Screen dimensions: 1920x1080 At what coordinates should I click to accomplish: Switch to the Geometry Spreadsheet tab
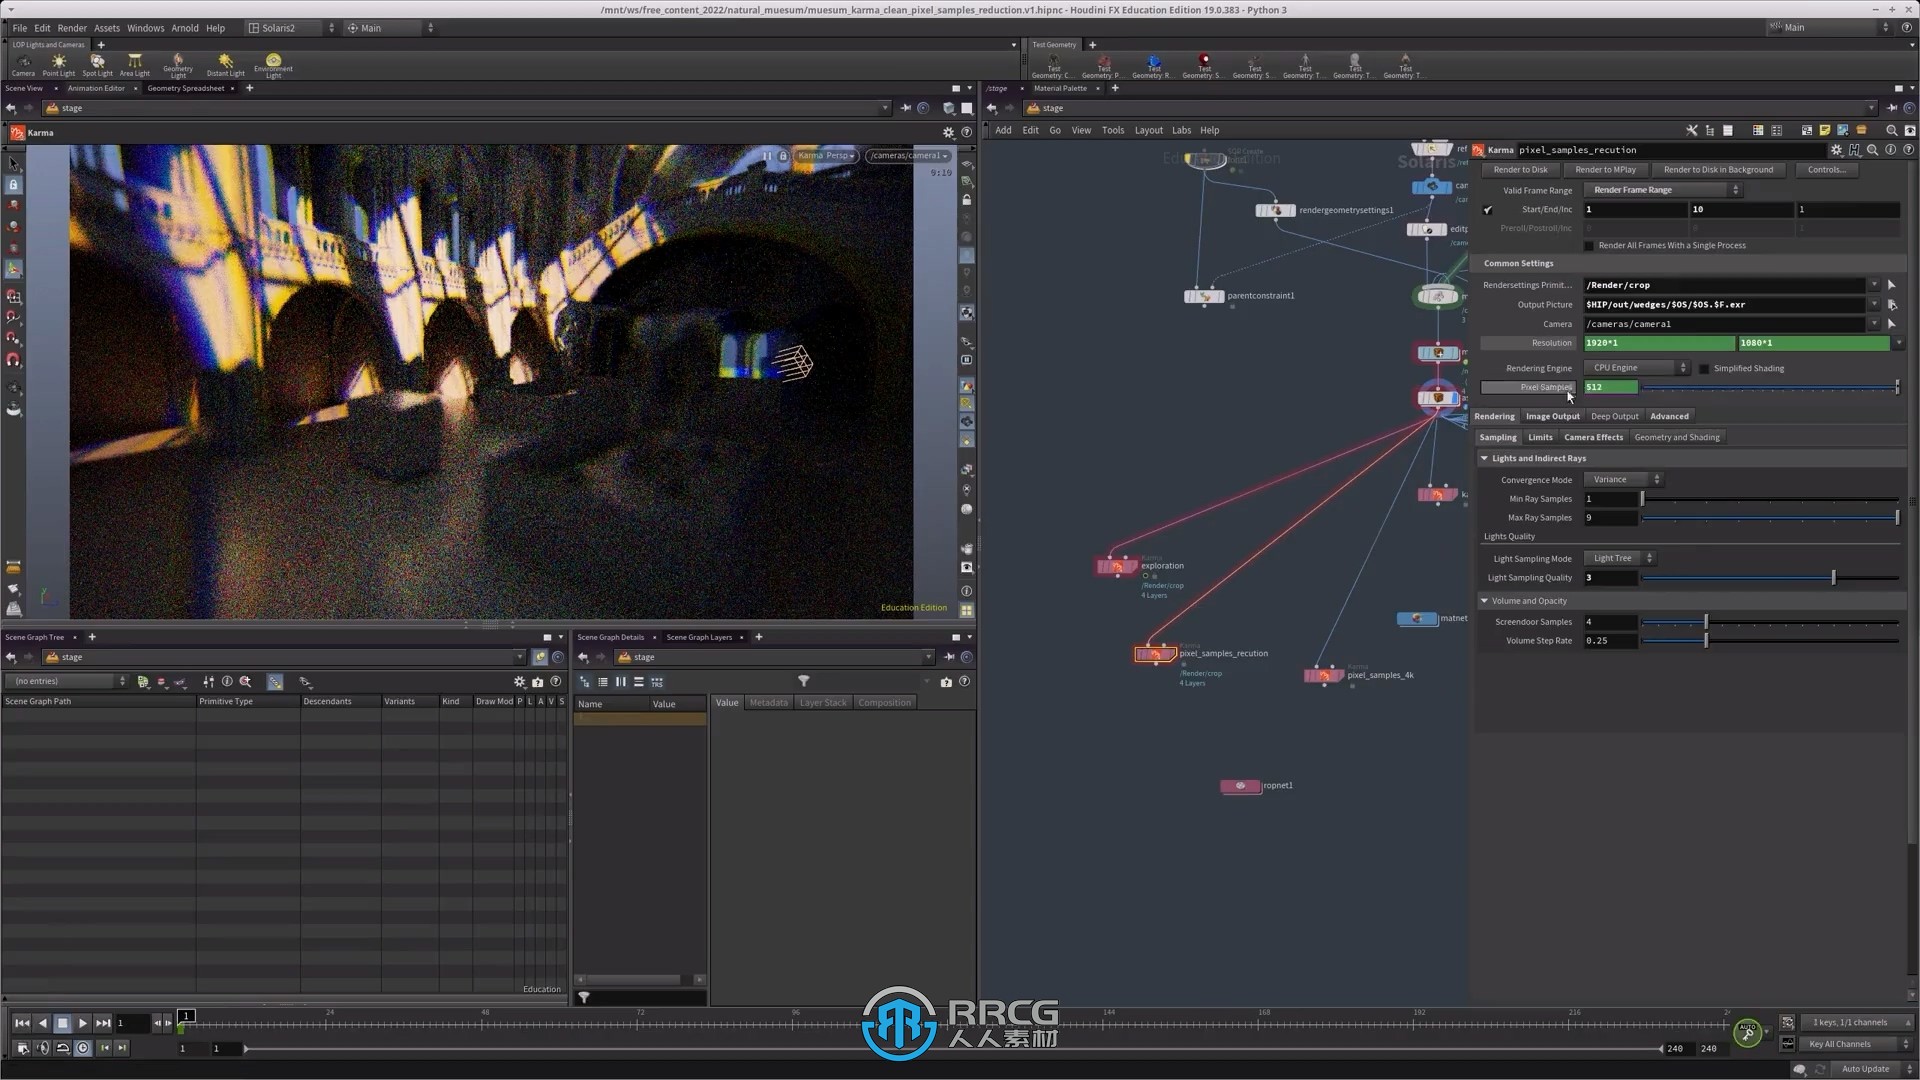(x=186, y=88)
